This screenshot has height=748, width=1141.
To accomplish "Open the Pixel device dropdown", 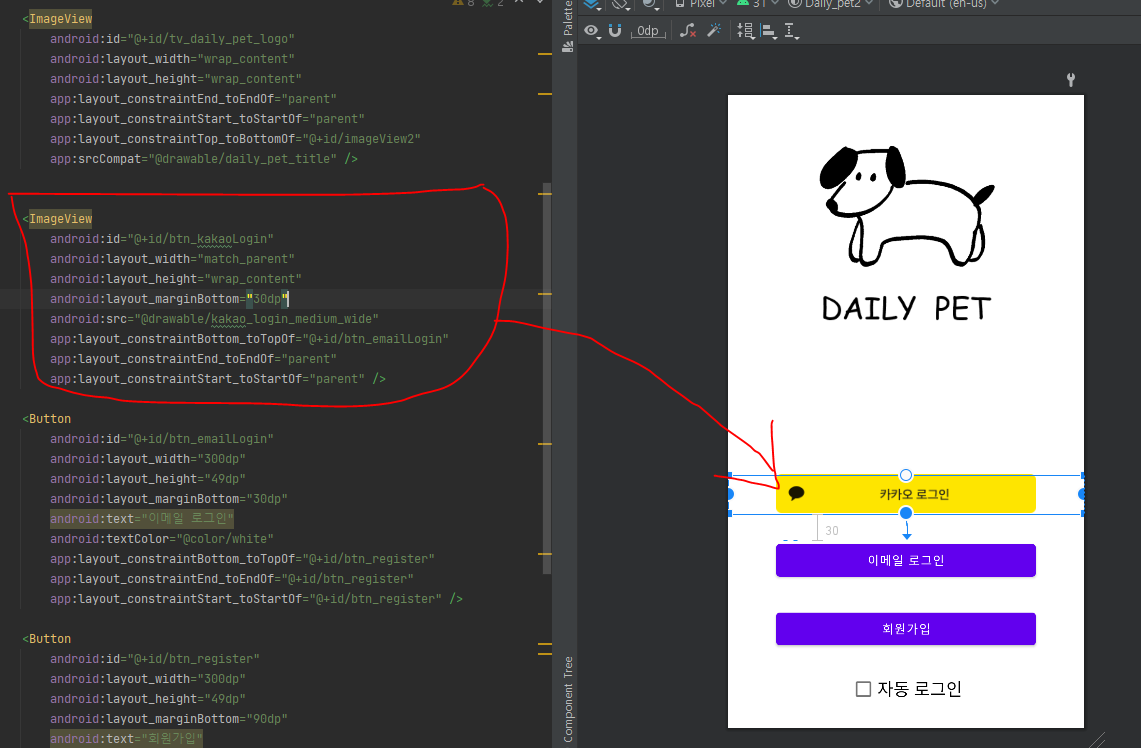I will 701,4.
